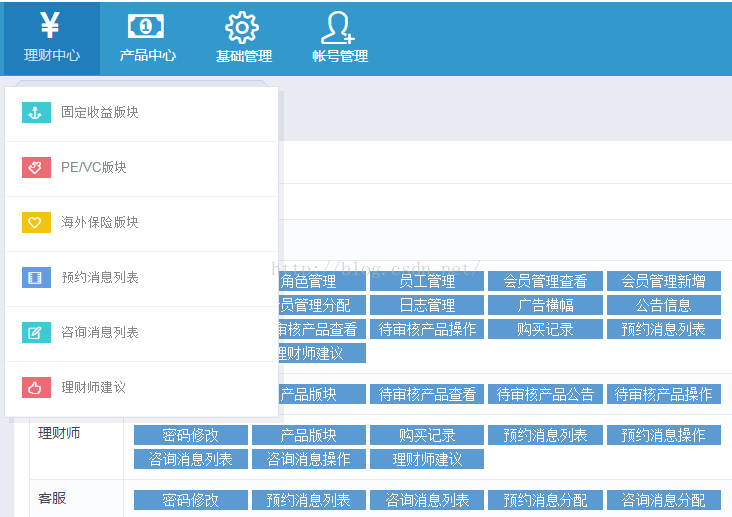This screenshot has width=732, height=517.
Task: Select 固定收益版块 in the dropdown menu
Action: click(141, 113)
